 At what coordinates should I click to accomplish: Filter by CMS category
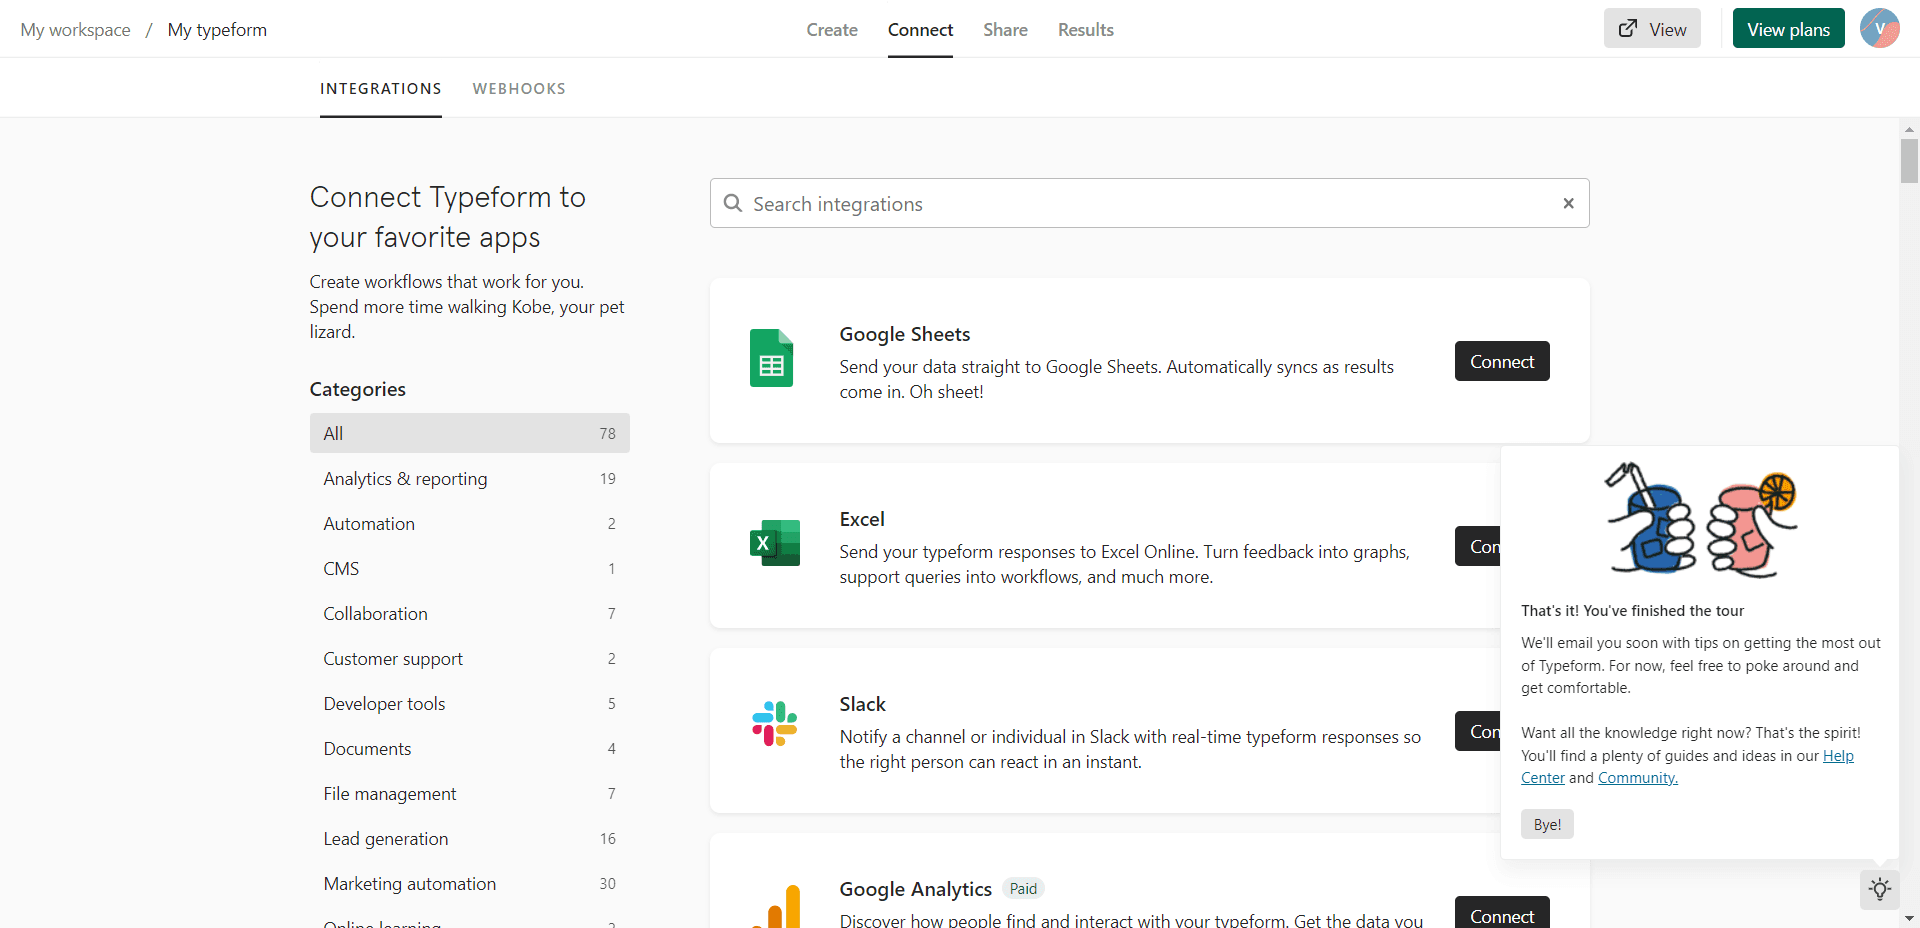[x=470, y=568]
